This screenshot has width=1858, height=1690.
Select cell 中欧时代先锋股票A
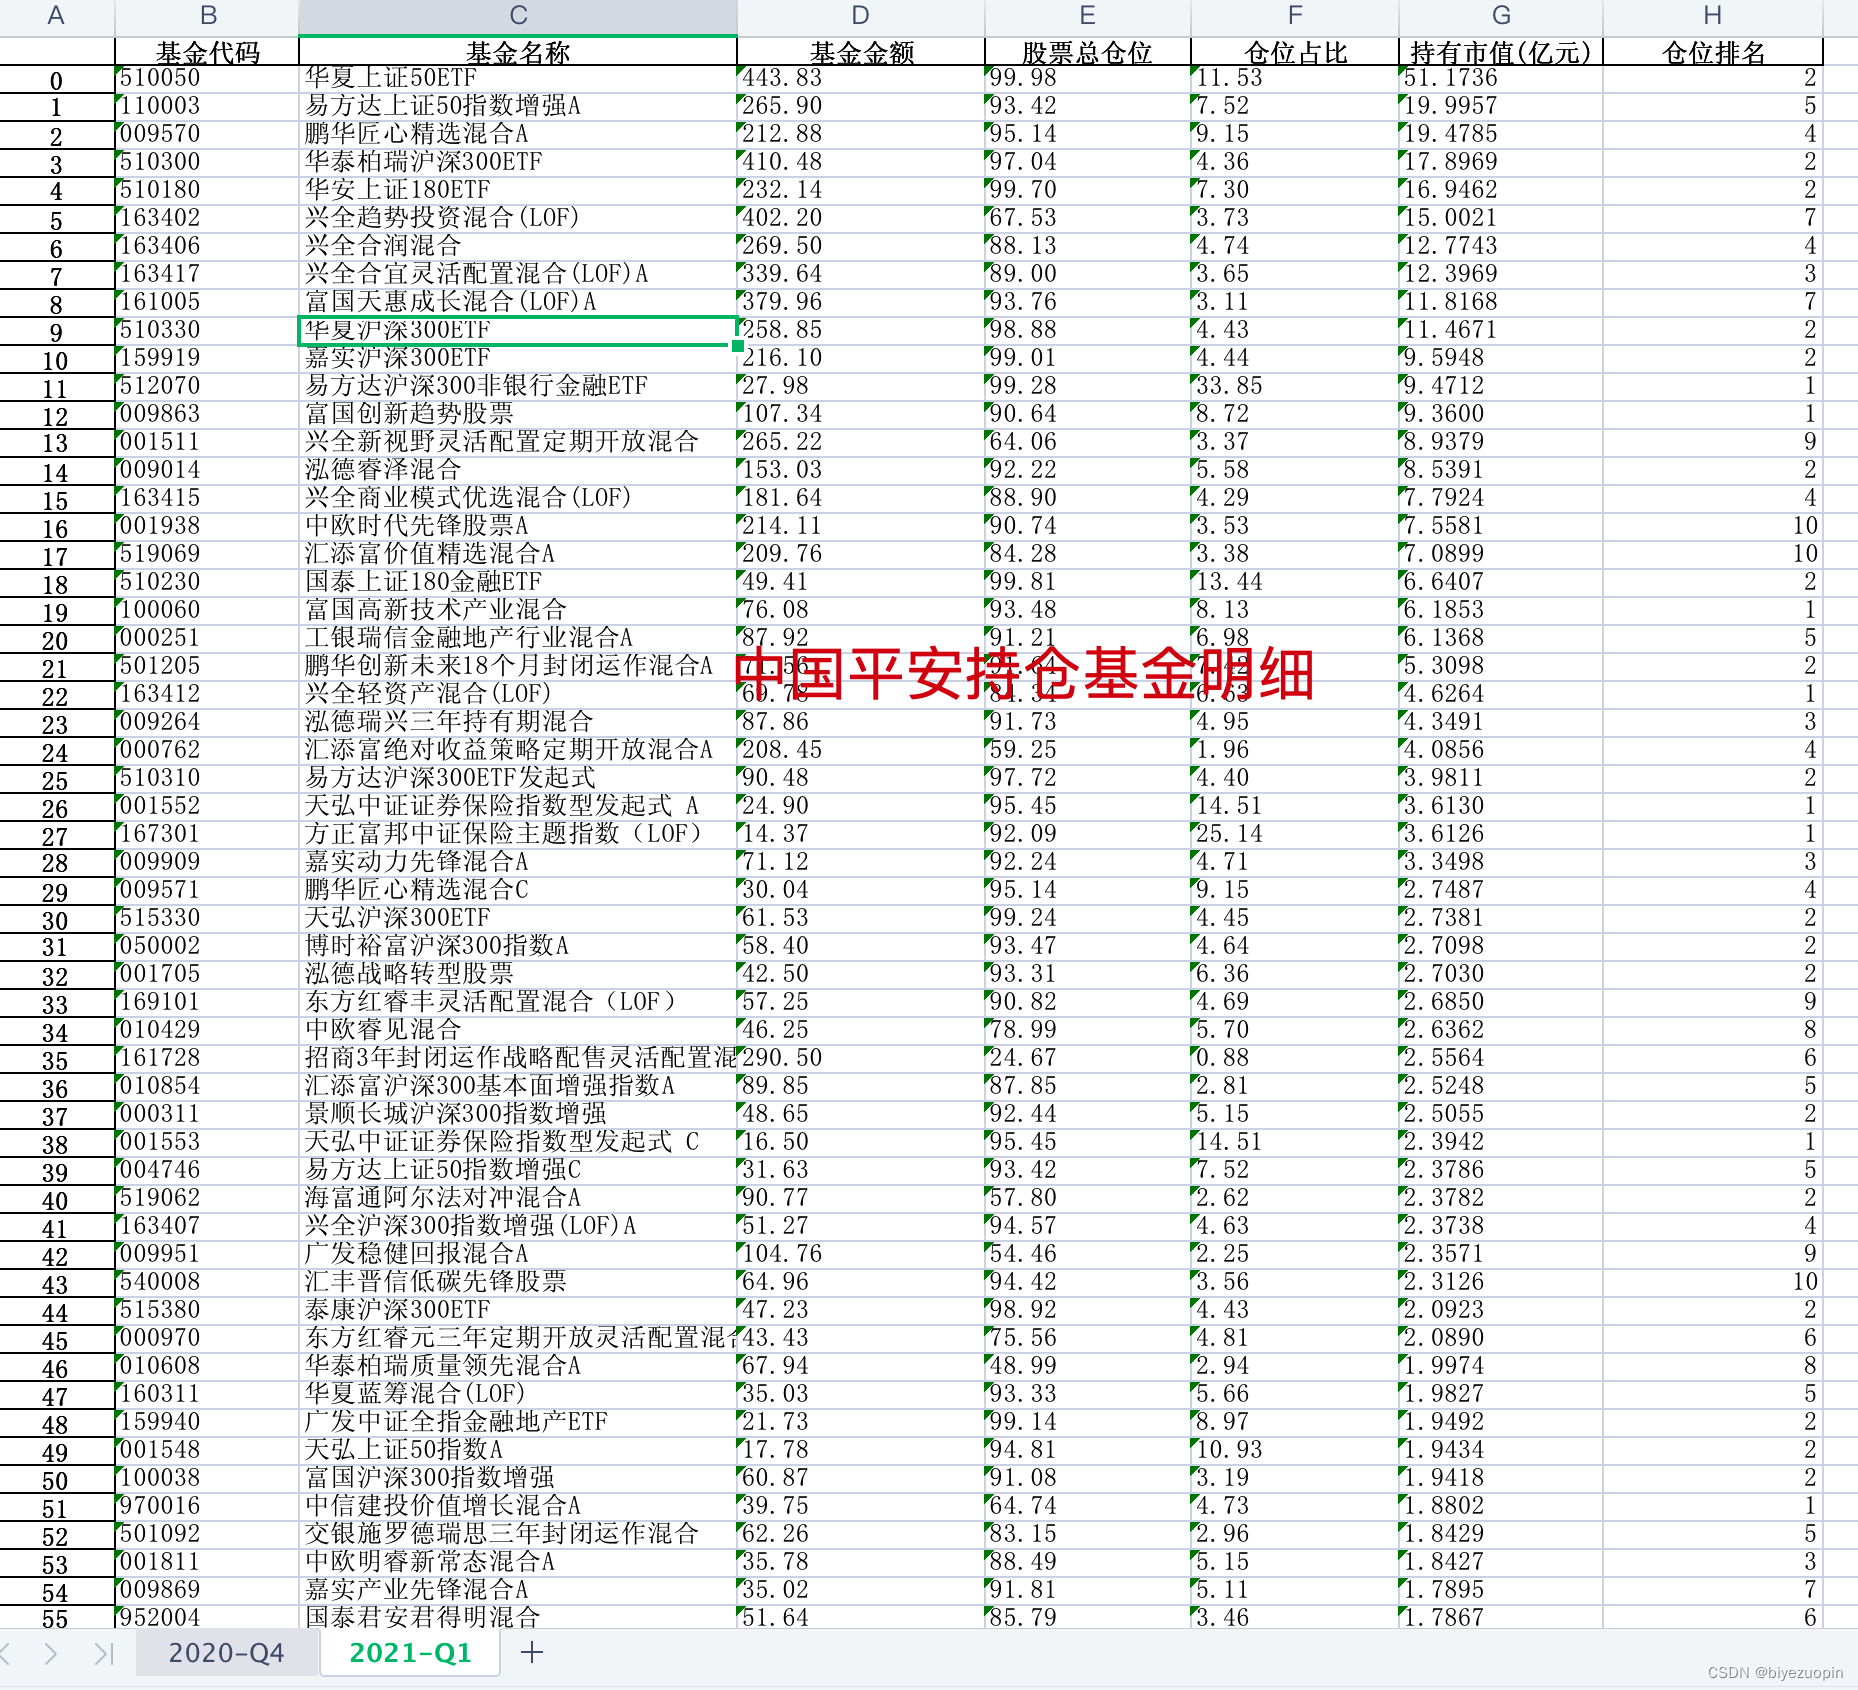click(518, 526)
